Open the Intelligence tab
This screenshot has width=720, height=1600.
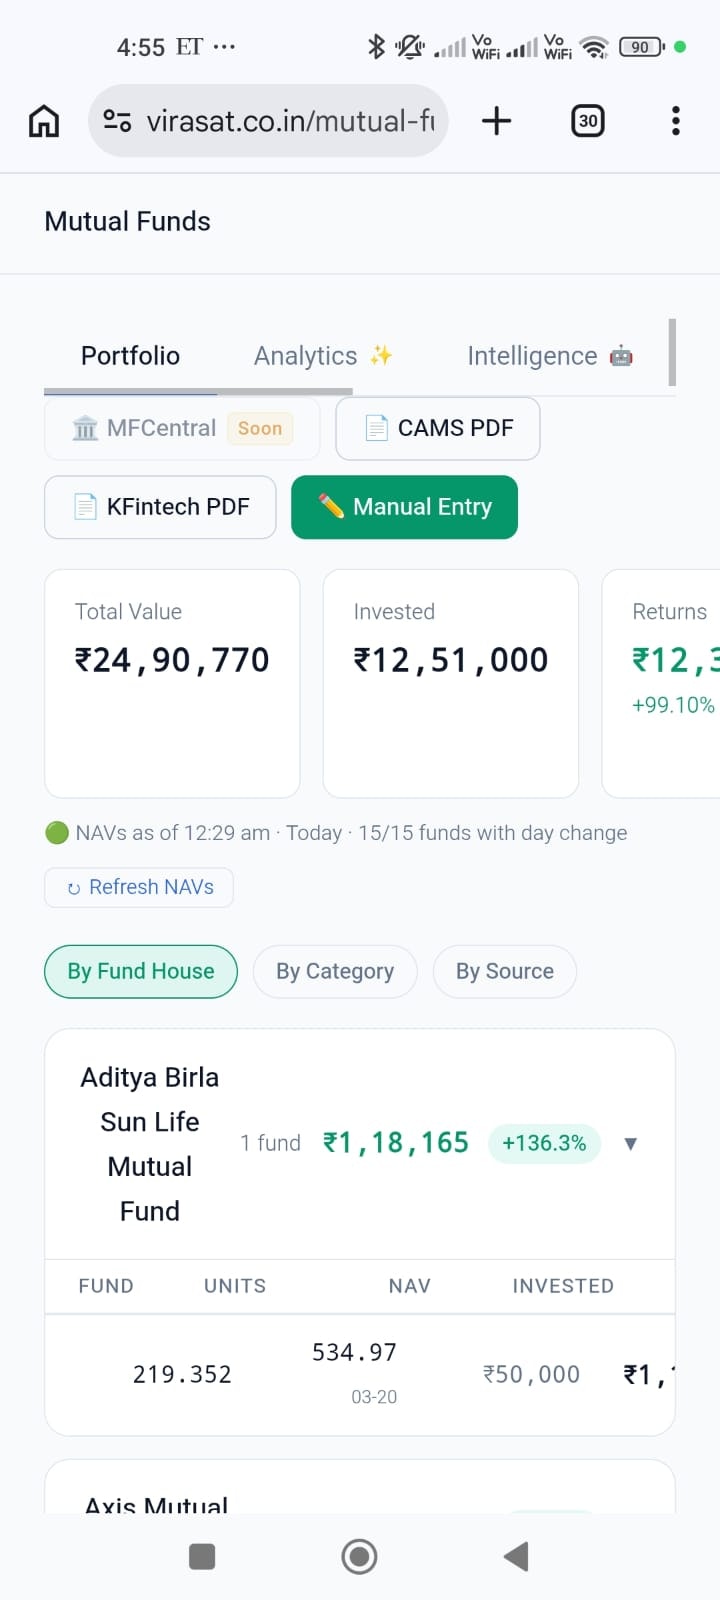click(549, 356)
